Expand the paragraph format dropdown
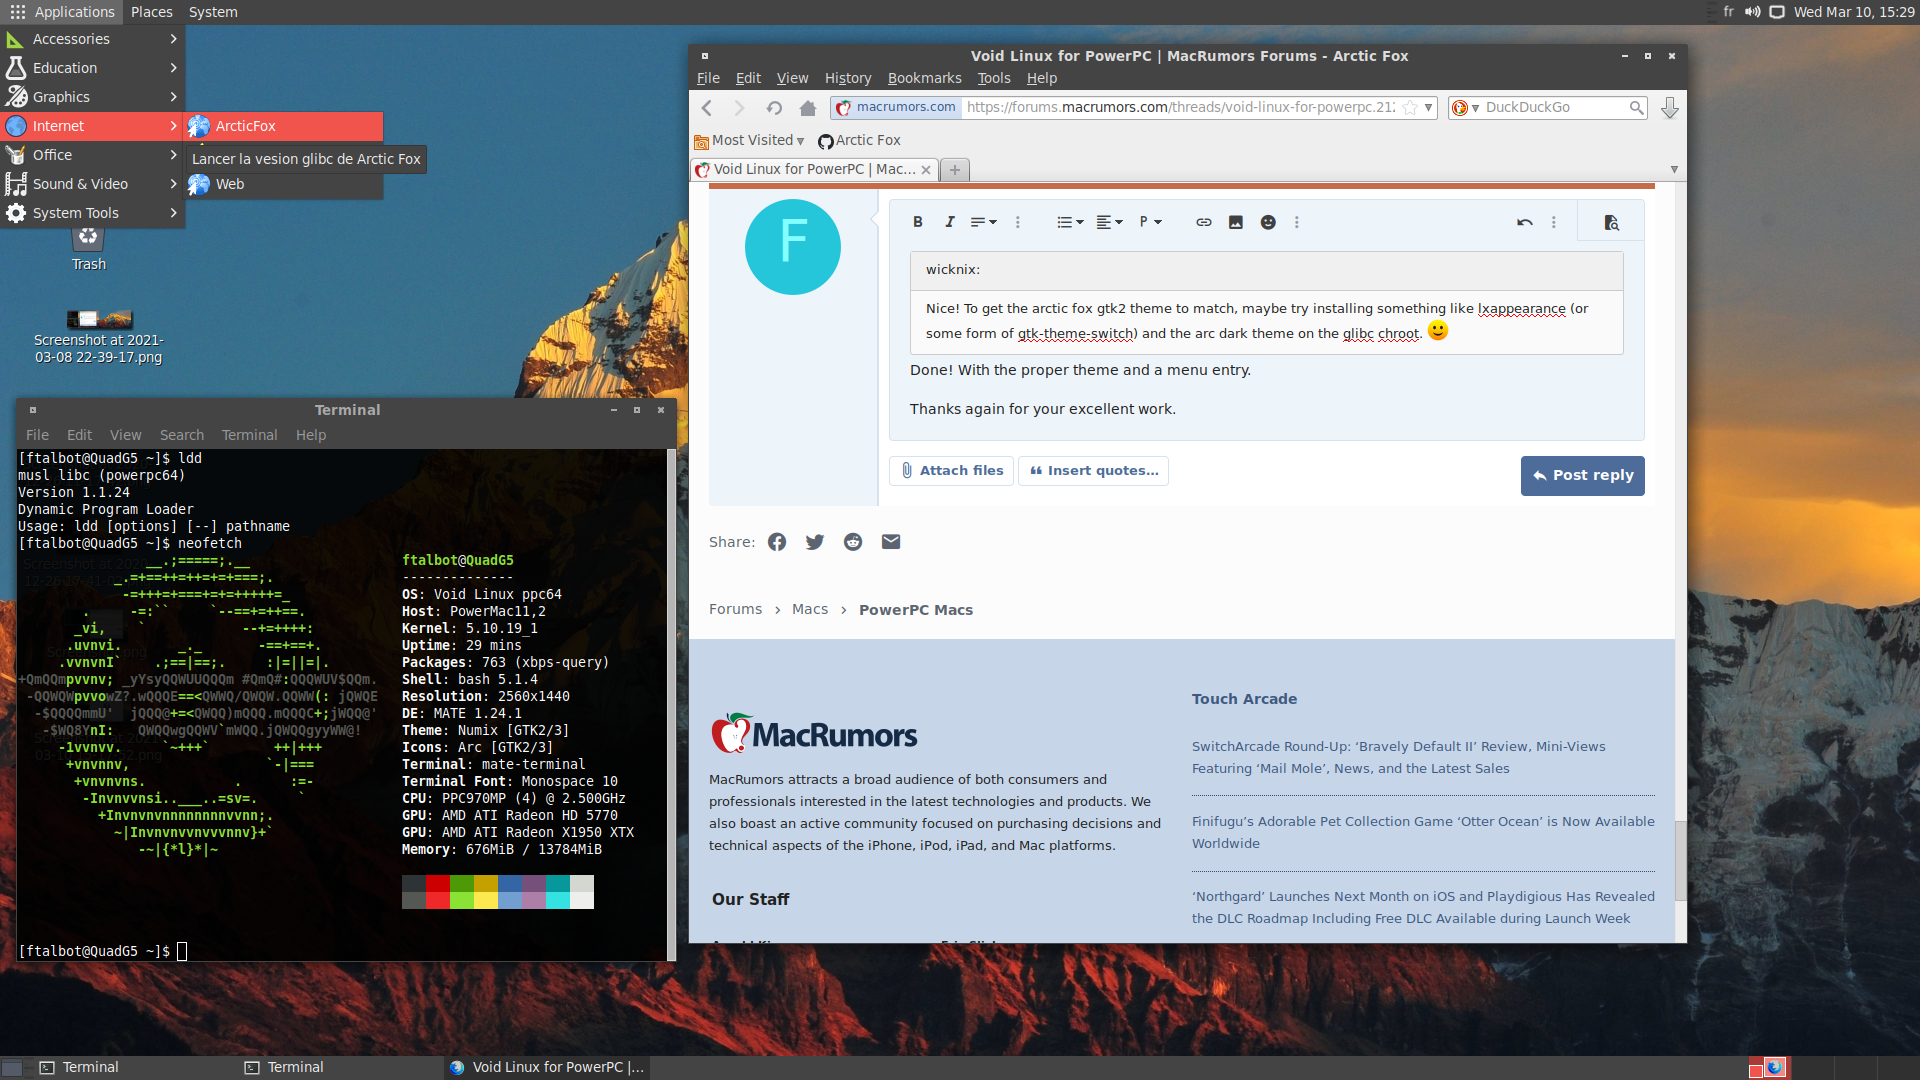 [x=1150, y=222]
